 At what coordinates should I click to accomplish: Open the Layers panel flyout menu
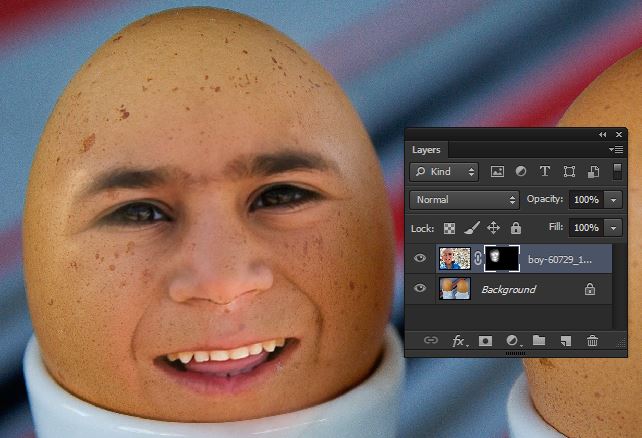click(616, 149)
